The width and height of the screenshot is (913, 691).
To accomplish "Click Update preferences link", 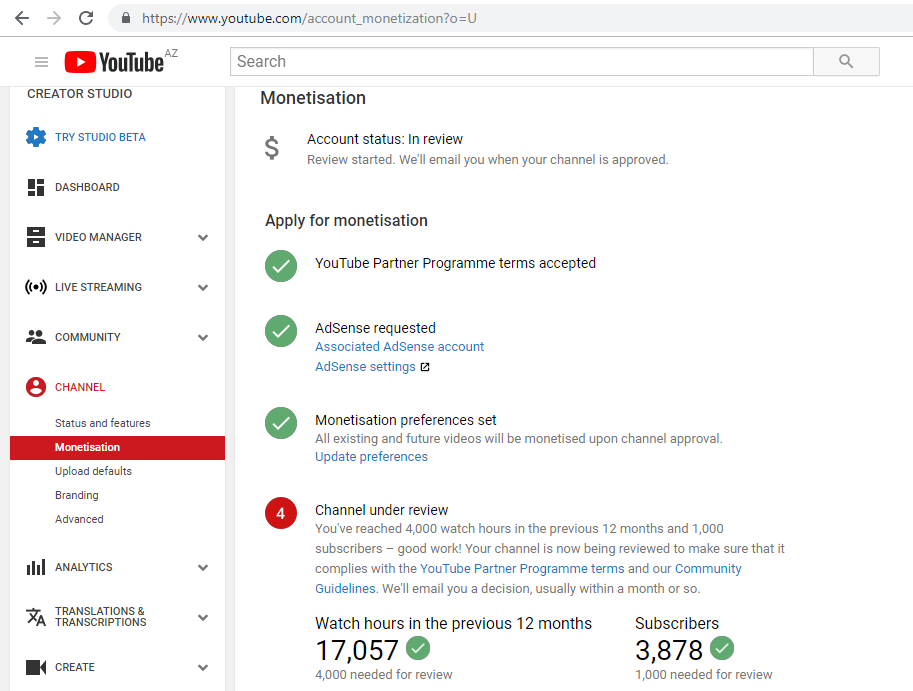I will pyautogui.click(x=371, y=457).
